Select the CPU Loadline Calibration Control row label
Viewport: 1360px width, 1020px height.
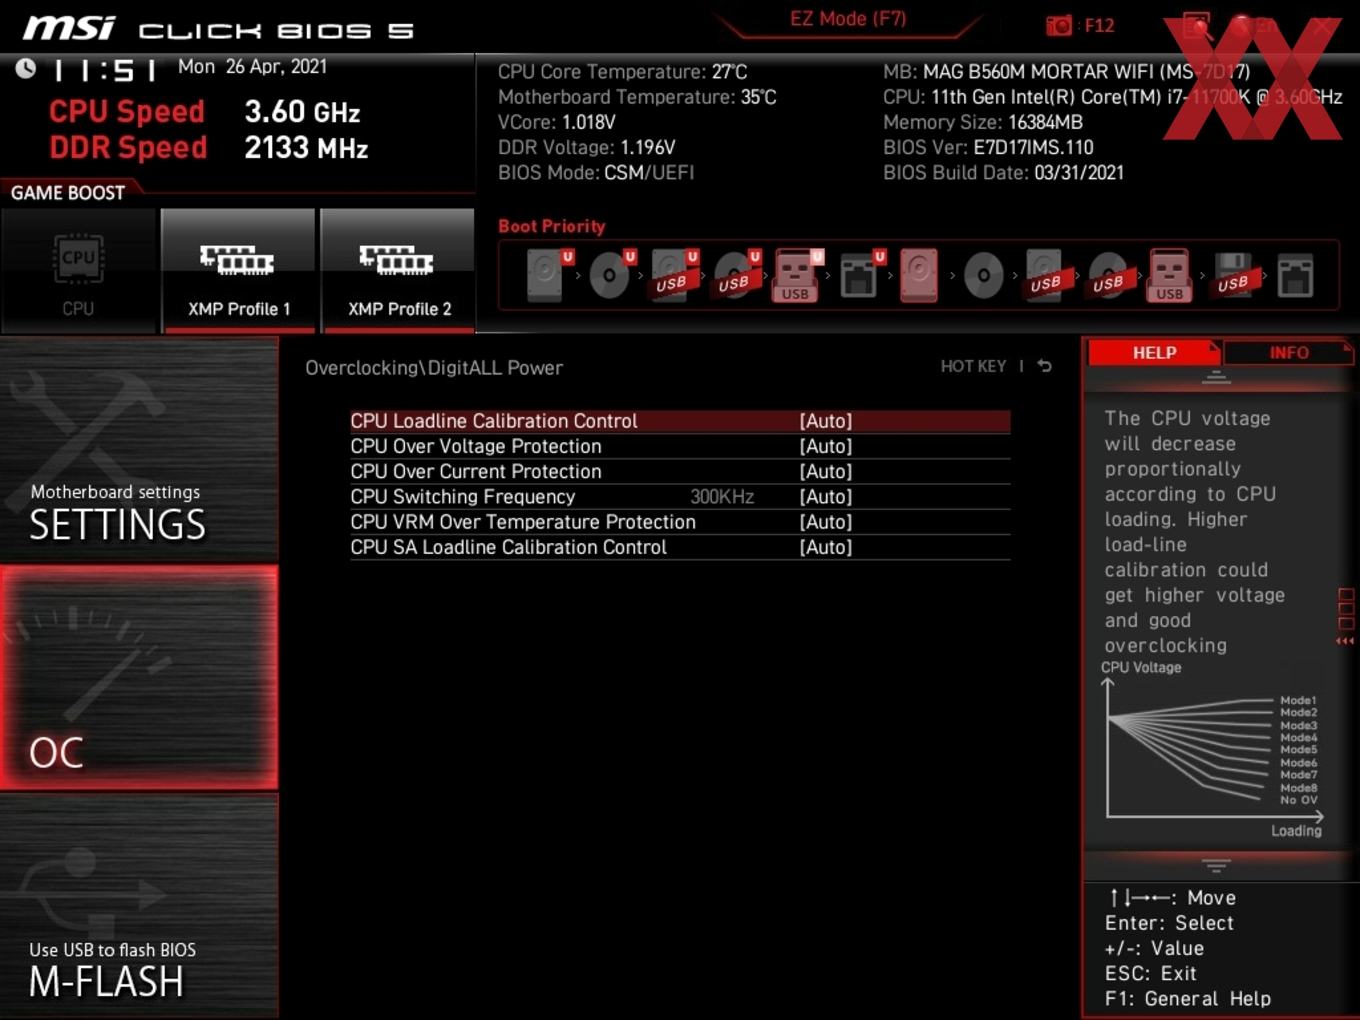(x=494, y=421)
